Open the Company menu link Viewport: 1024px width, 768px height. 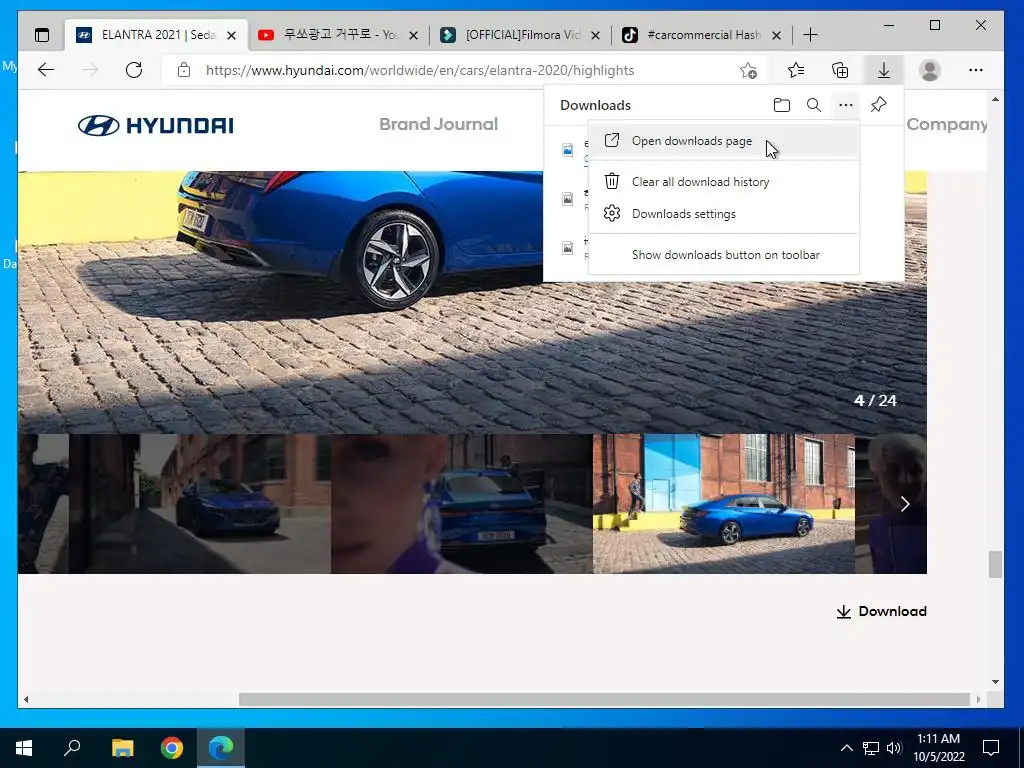click(946, 124)
